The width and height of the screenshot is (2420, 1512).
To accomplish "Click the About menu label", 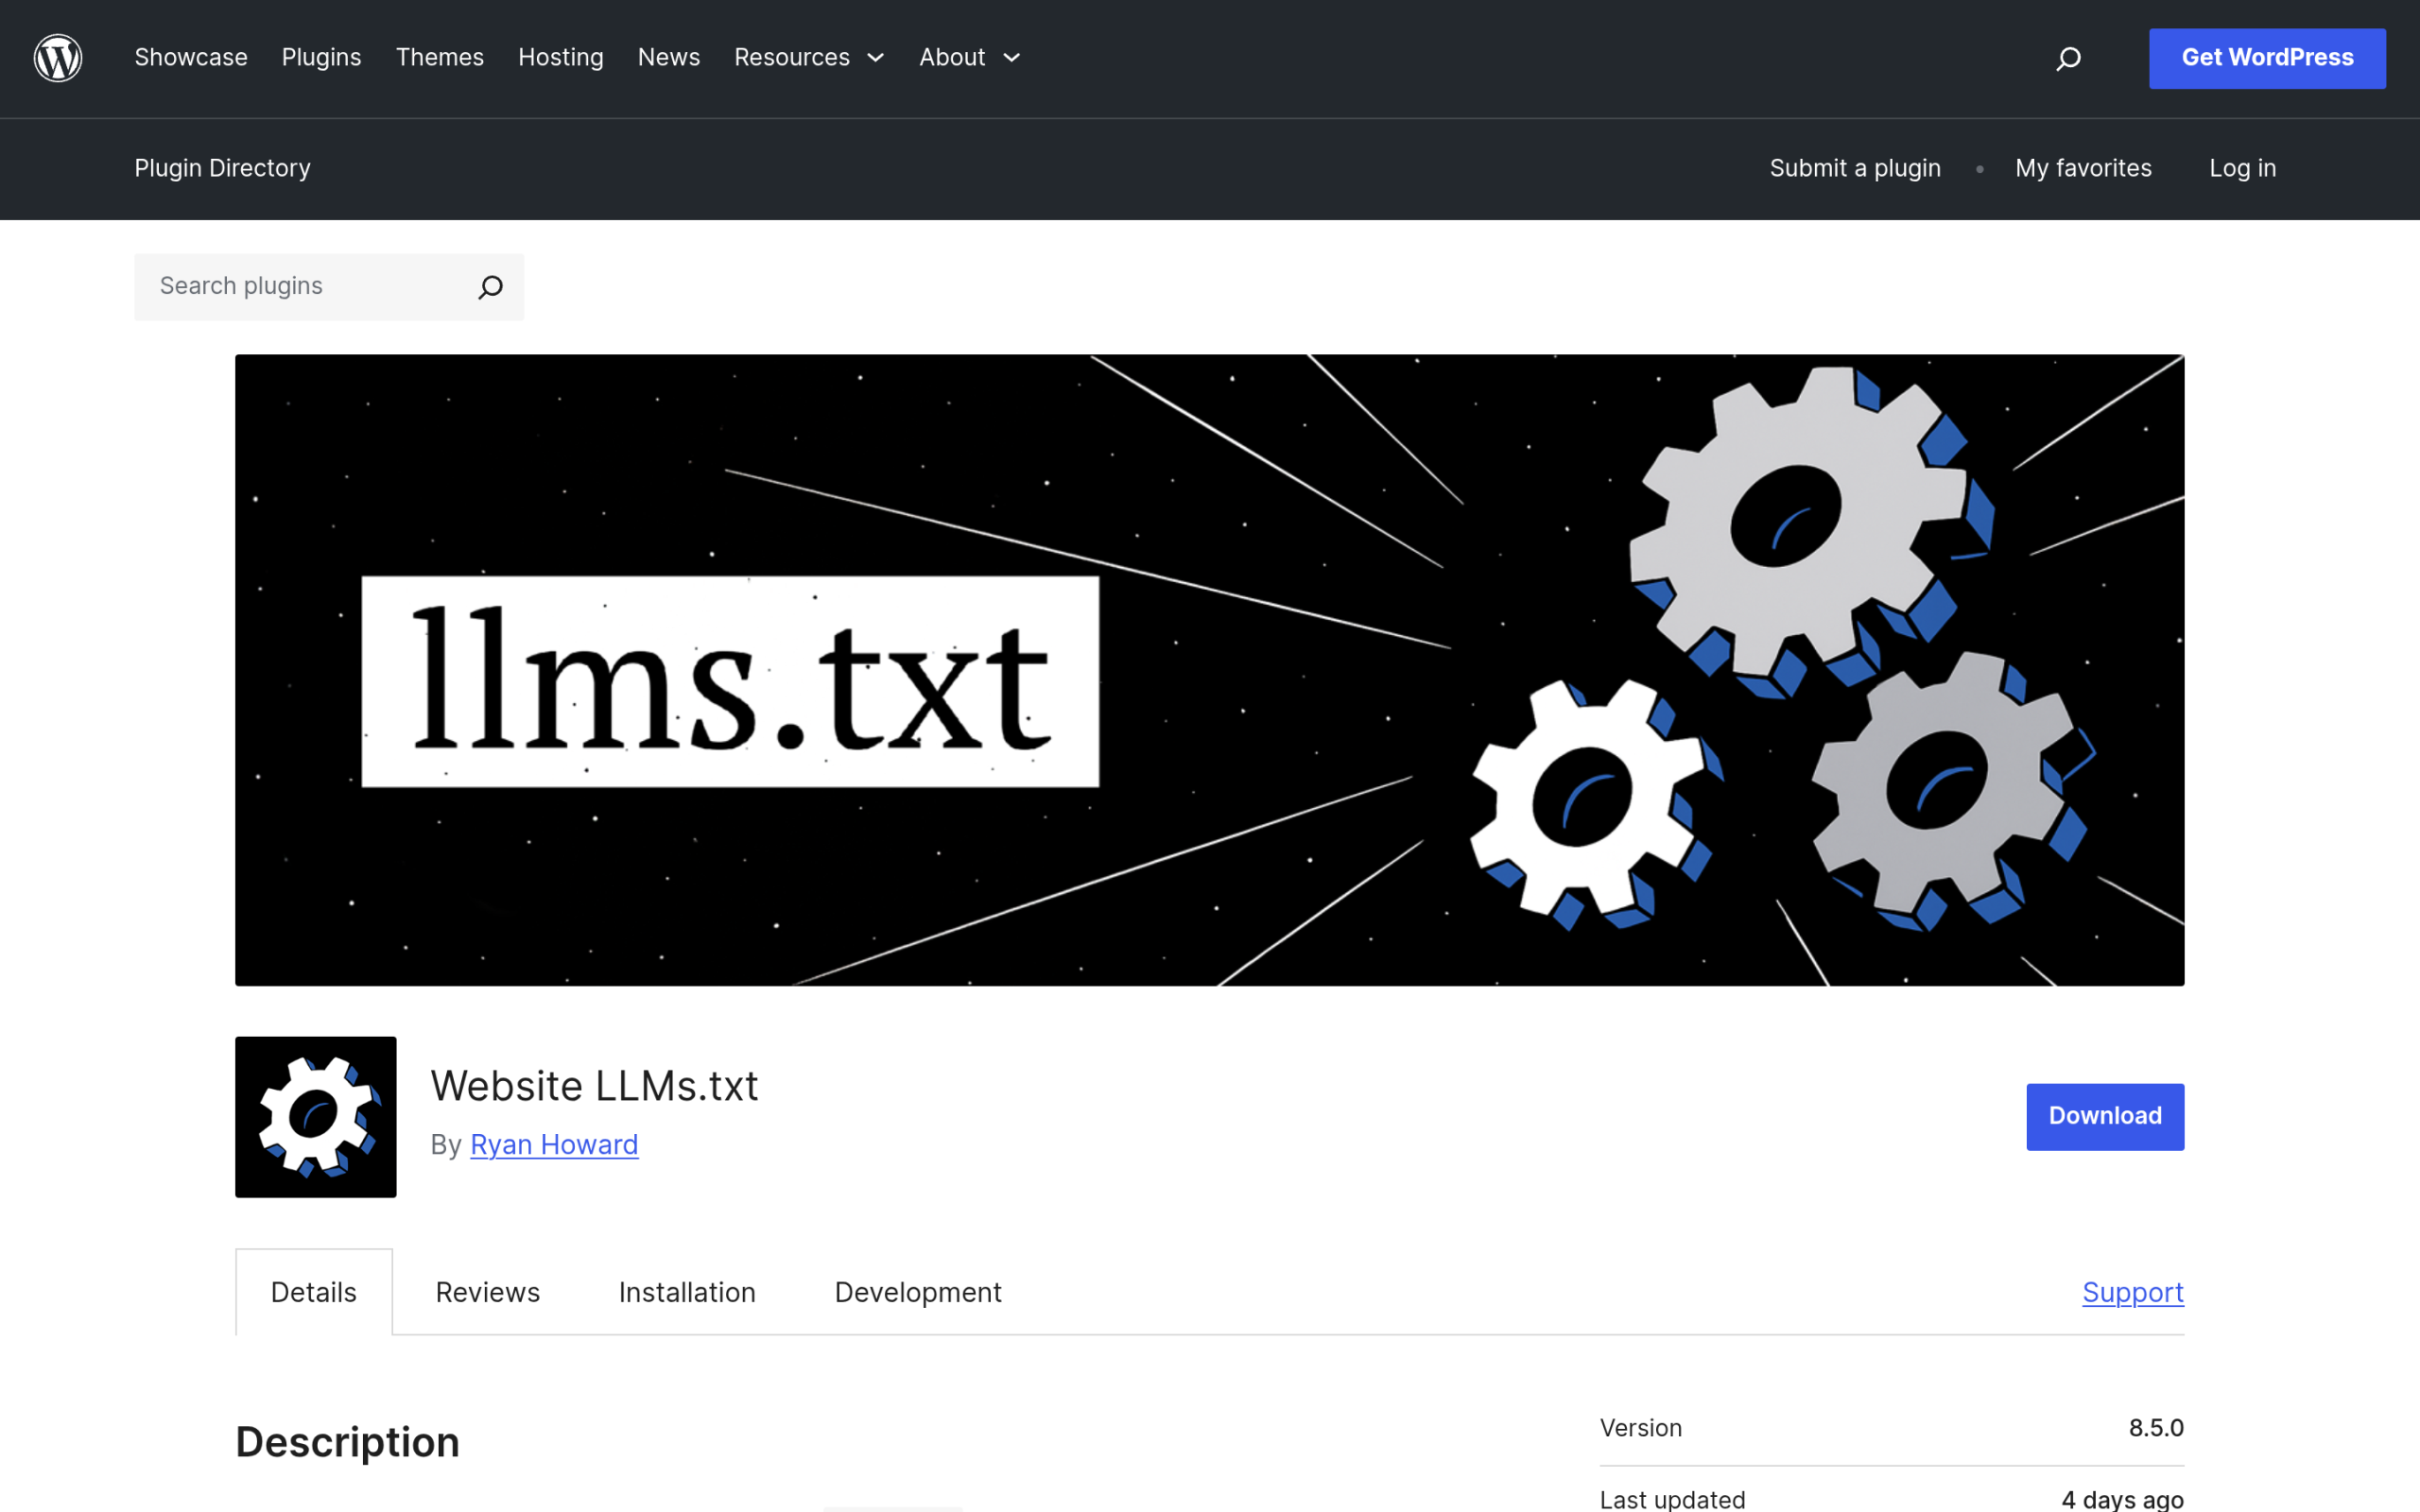I will point(952,58).
